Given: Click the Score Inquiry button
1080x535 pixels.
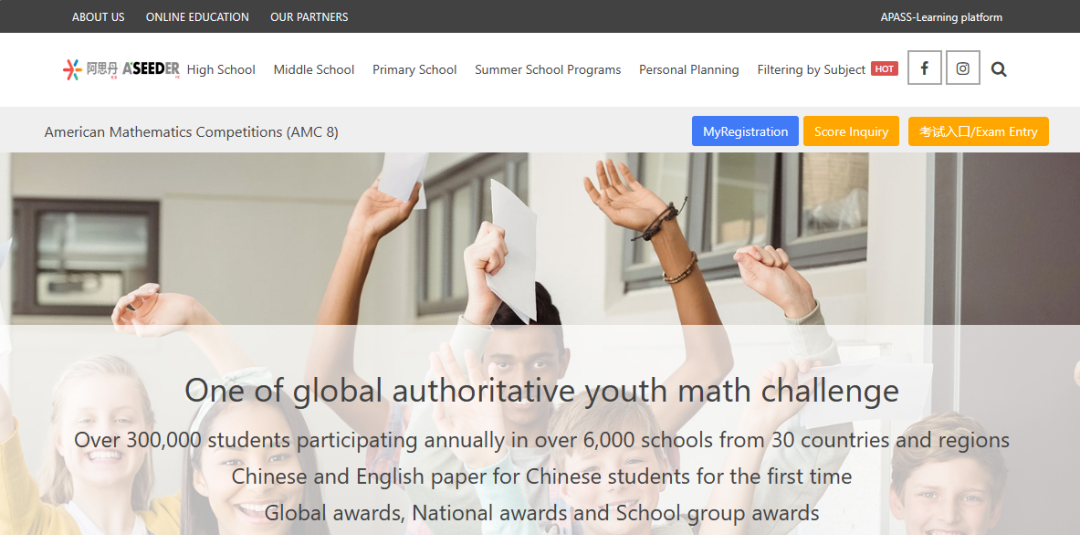Looking at the screenshot, I should [851, 132].
